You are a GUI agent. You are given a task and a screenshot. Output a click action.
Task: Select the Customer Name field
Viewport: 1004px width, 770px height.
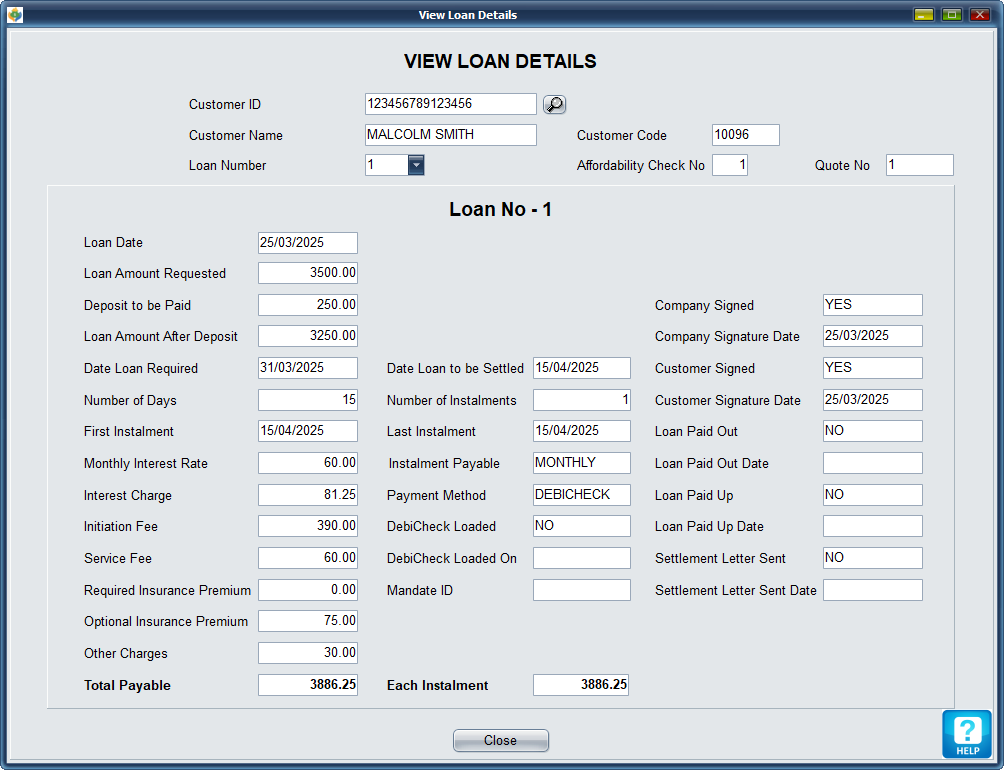(x=450, y=135)
